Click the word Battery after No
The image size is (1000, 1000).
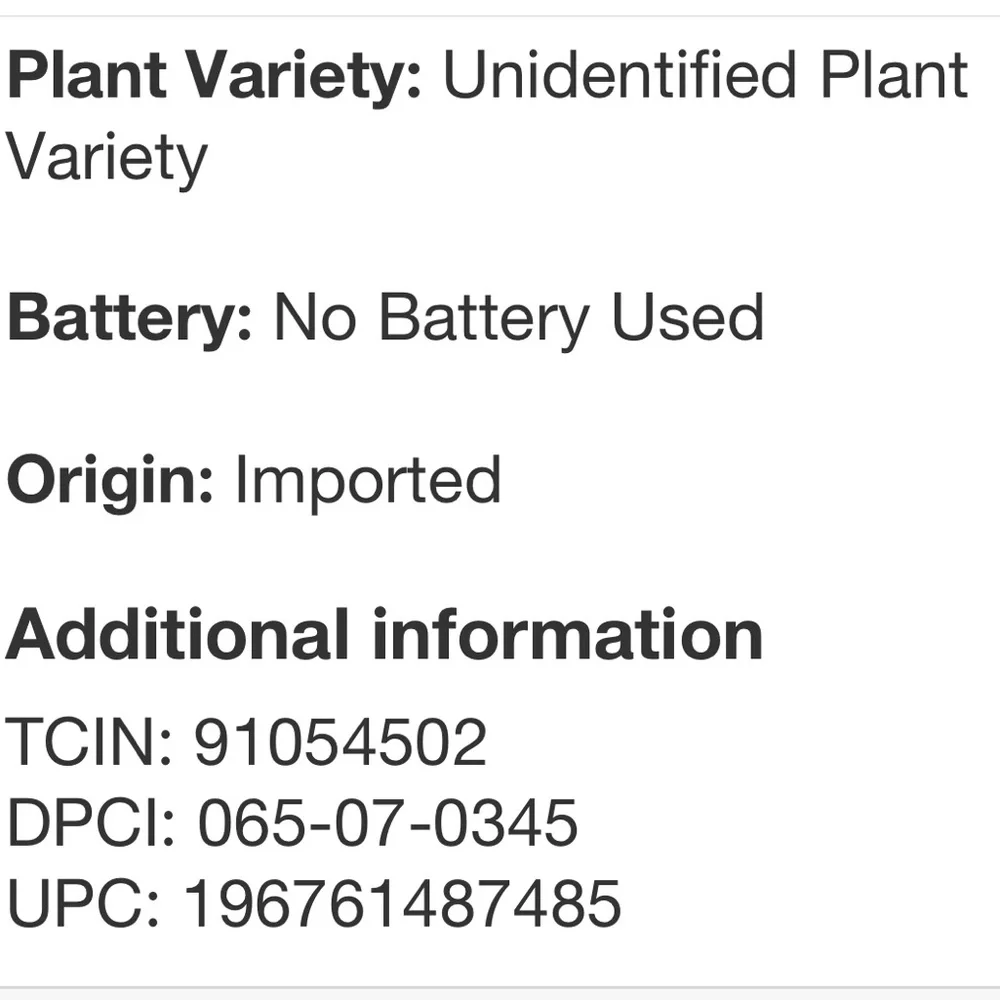[x=484, y=319]
